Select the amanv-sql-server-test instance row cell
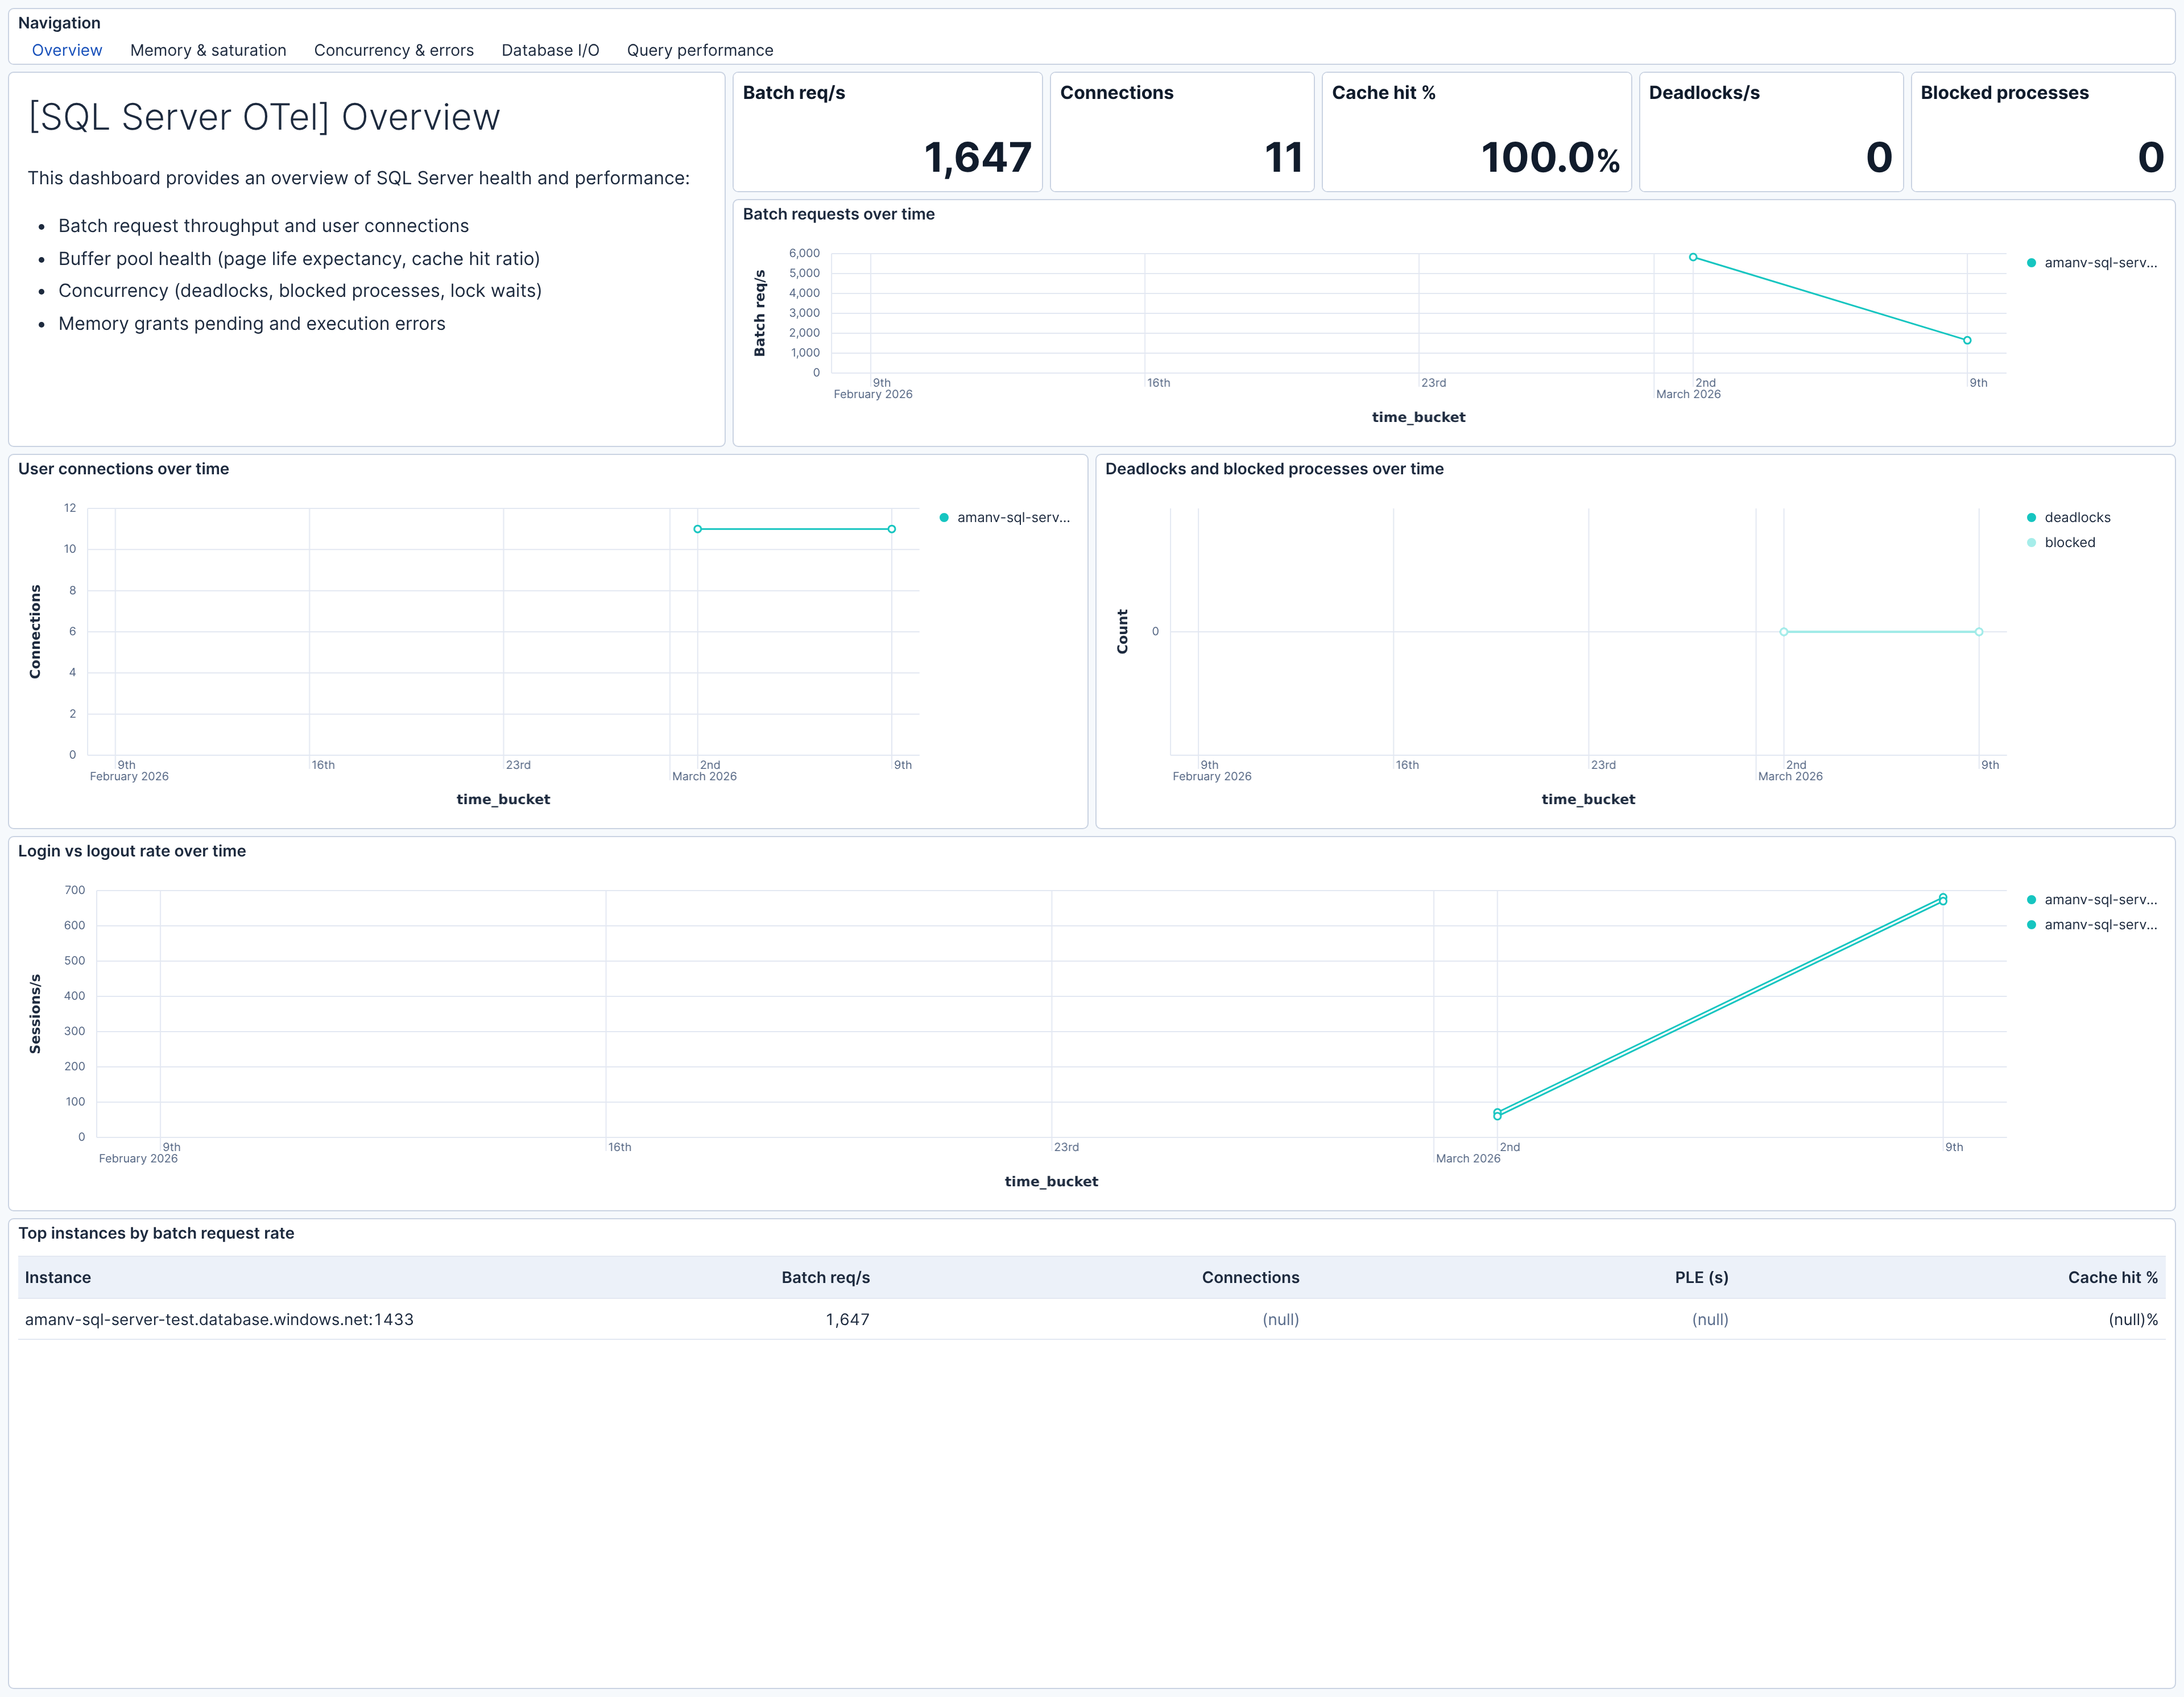Viewport: 2184px width, 1697px height. [x=219, y=1319]
